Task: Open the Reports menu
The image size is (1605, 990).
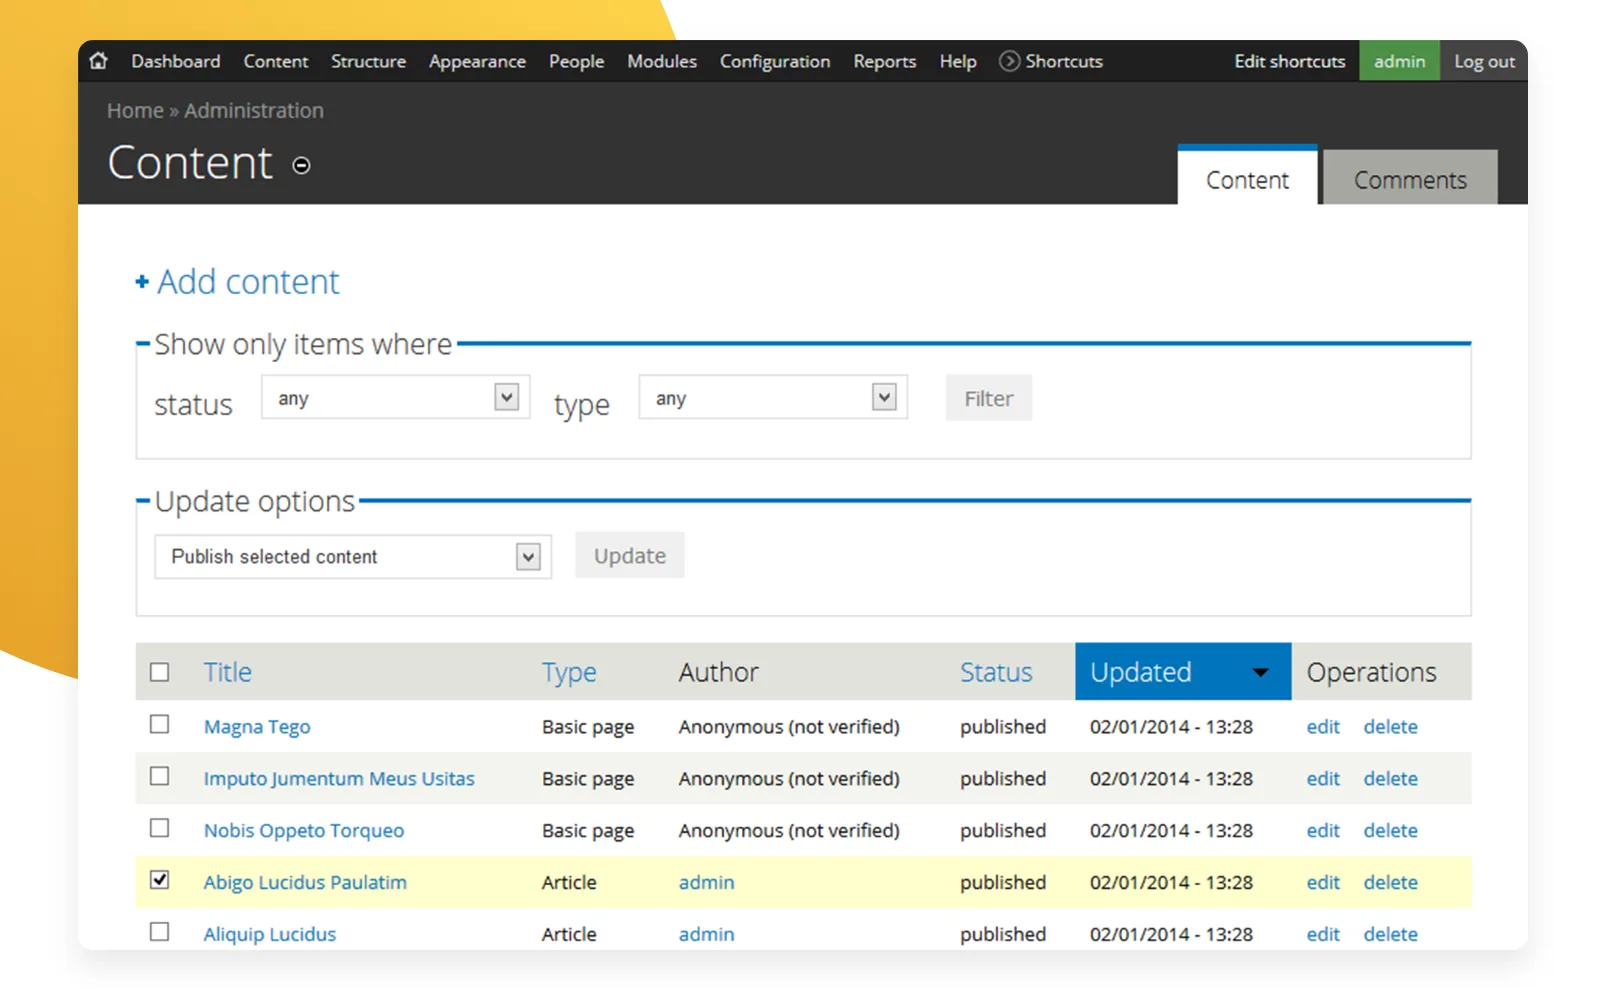Action: (x=885, y=61)
